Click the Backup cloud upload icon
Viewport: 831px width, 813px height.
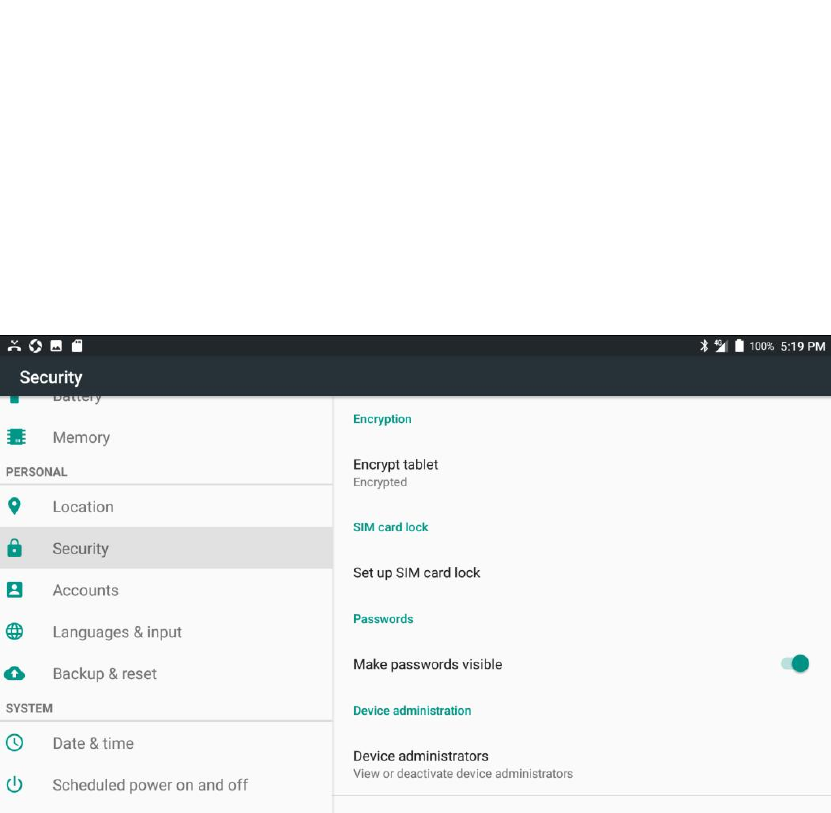click(15, 673)
